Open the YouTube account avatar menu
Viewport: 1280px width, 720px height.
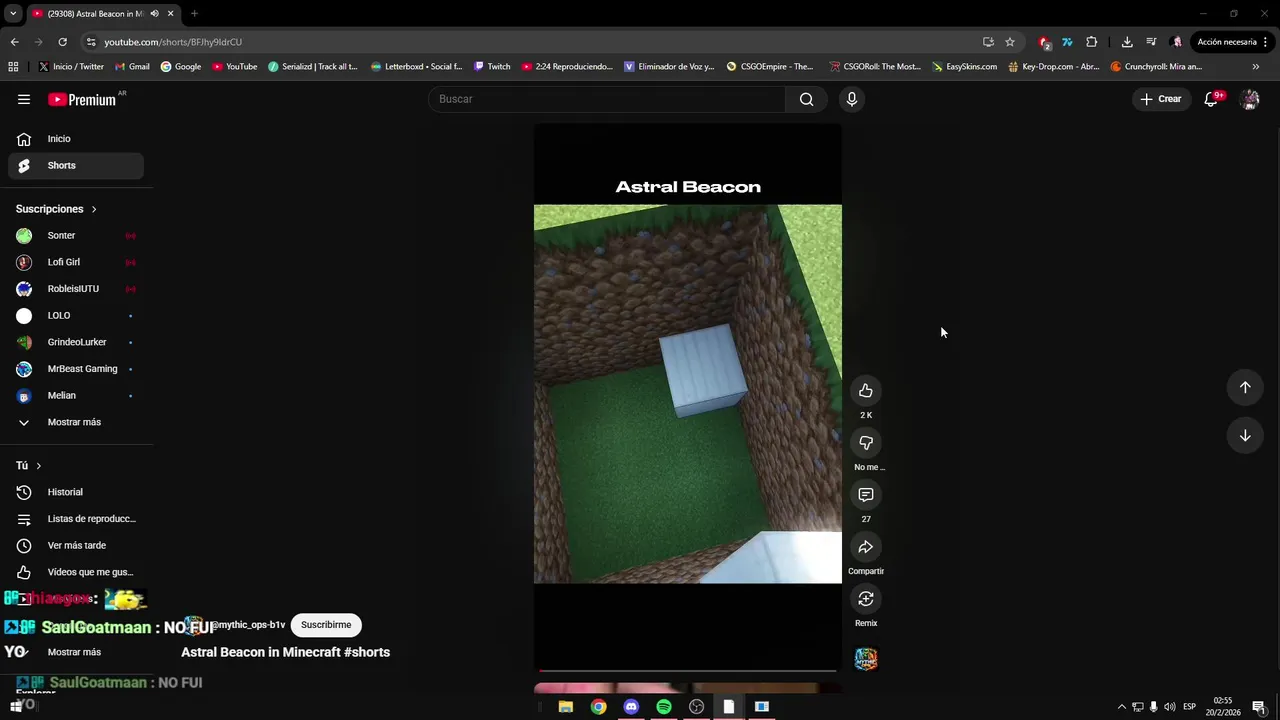click(1250, 99)
